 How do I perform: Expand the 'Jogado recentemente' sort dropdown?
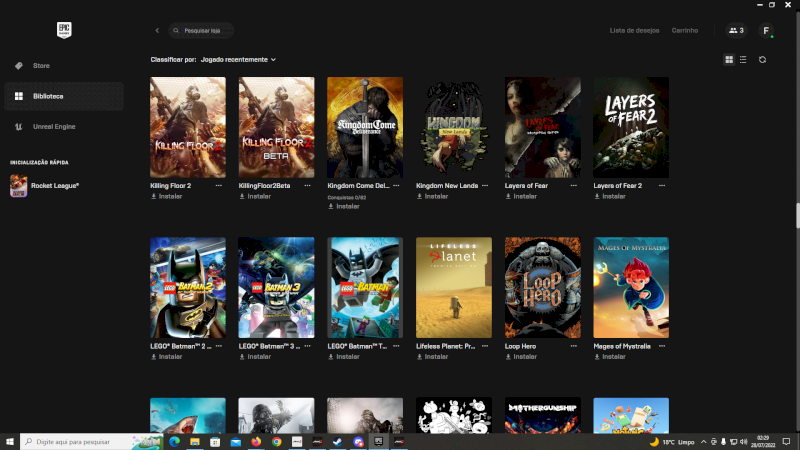pyautogui.click(x=238, y=60)
